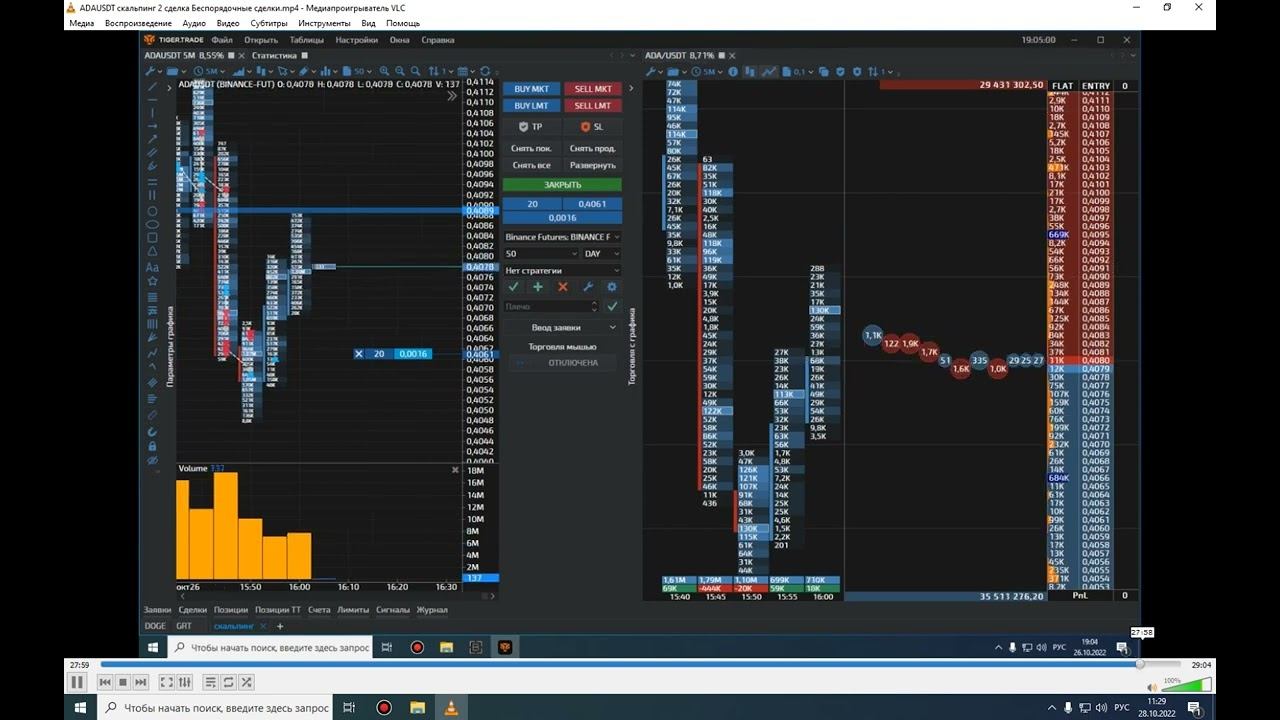Screen dimensions: 1280x720
Task: Expand trading panel with the arrow beside SELL MKT
Action: tap(631, 89)
